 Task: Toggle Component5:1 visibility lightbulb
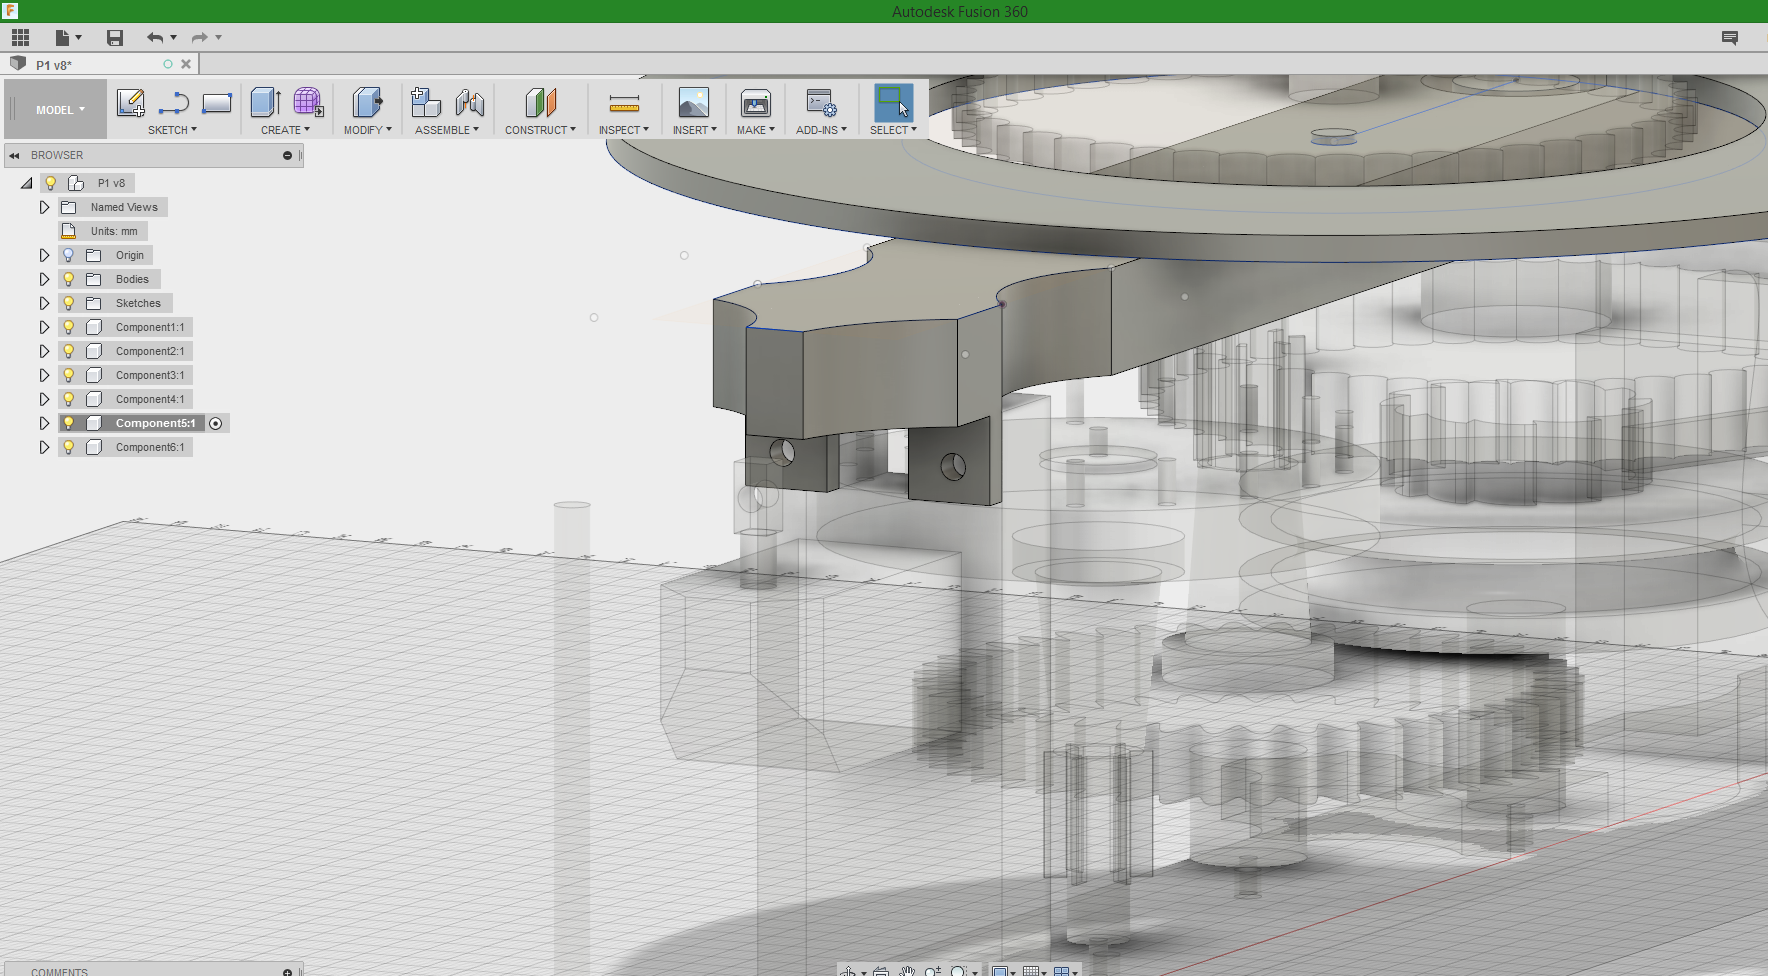tap(69, 423)
